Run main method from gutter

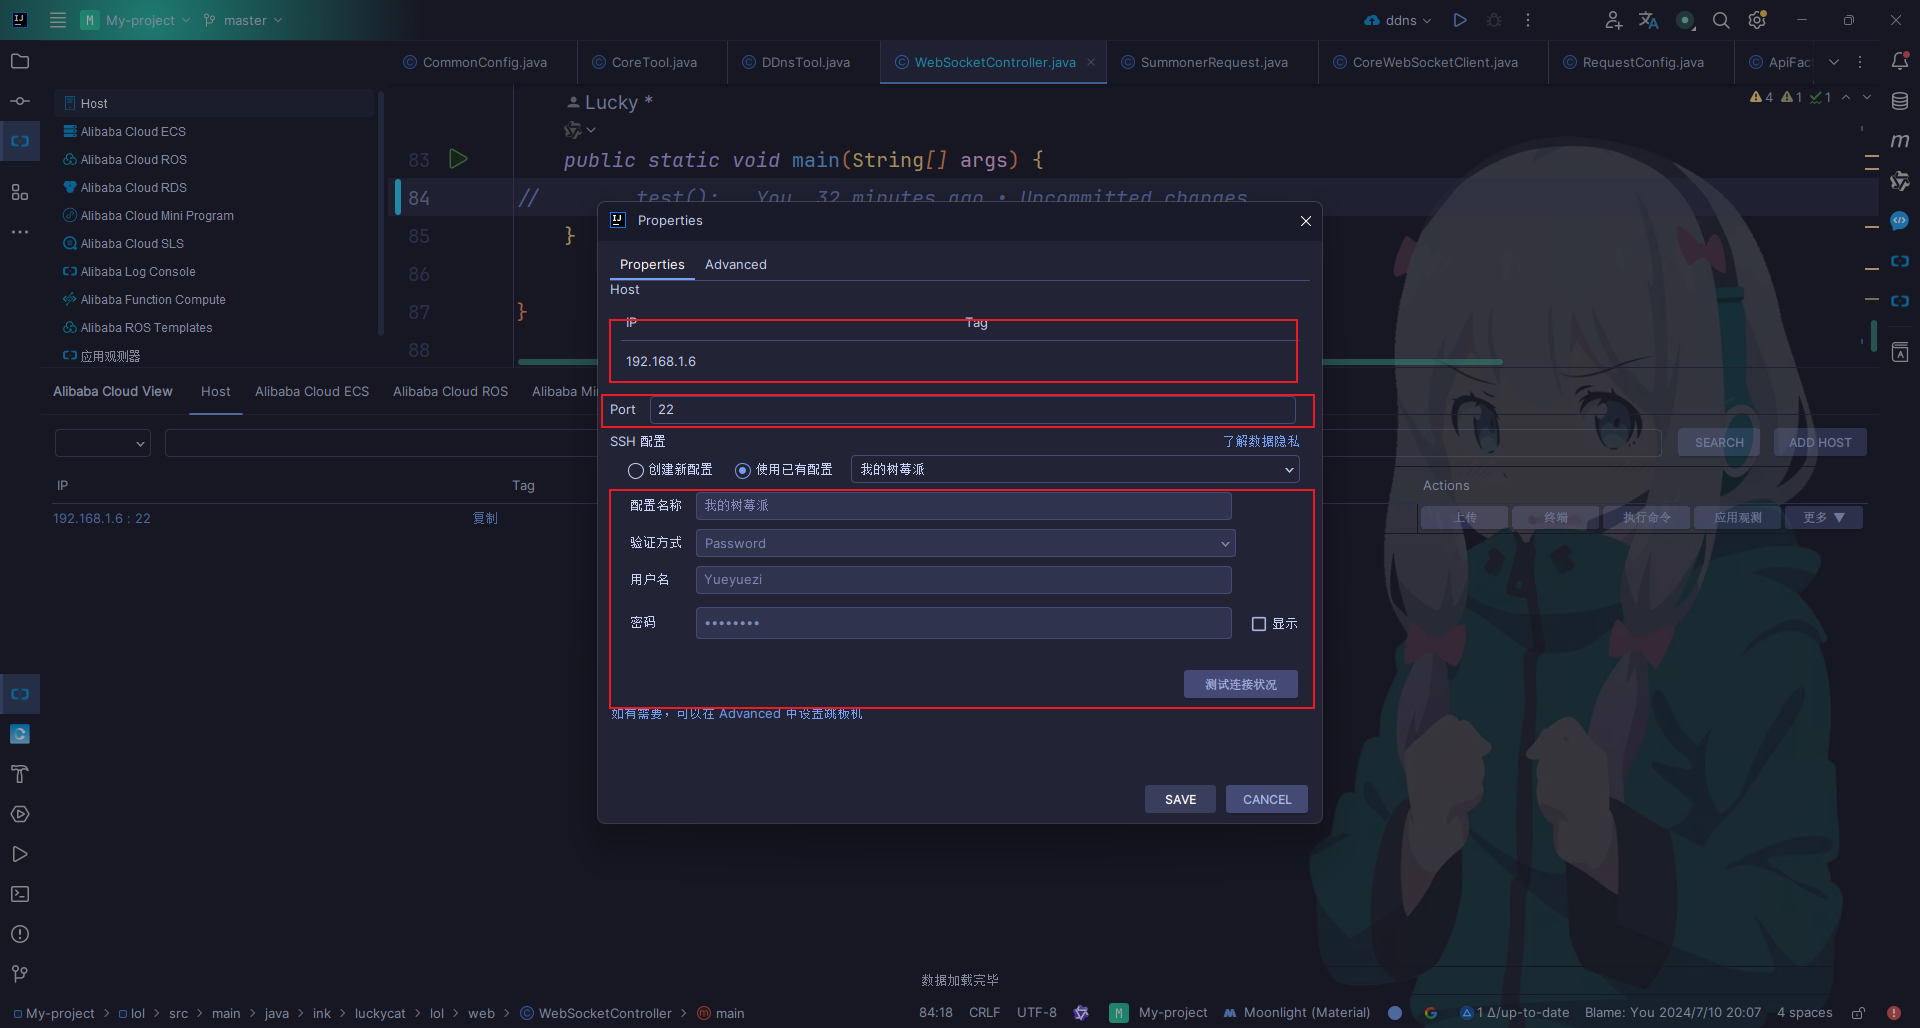click(458, 159)
